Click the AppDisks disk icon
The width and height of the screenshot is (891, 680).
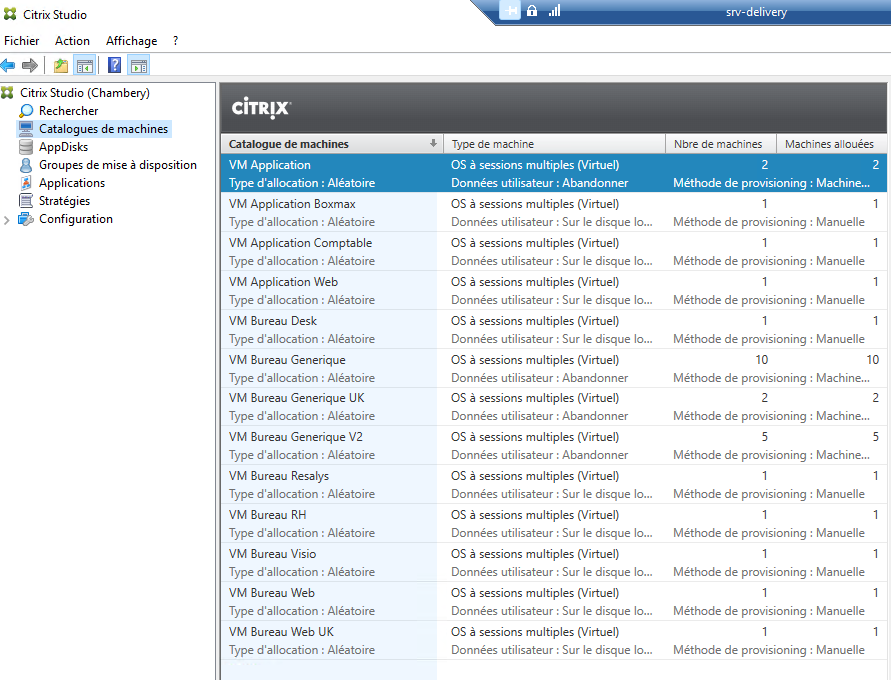[x=26, y=147]
